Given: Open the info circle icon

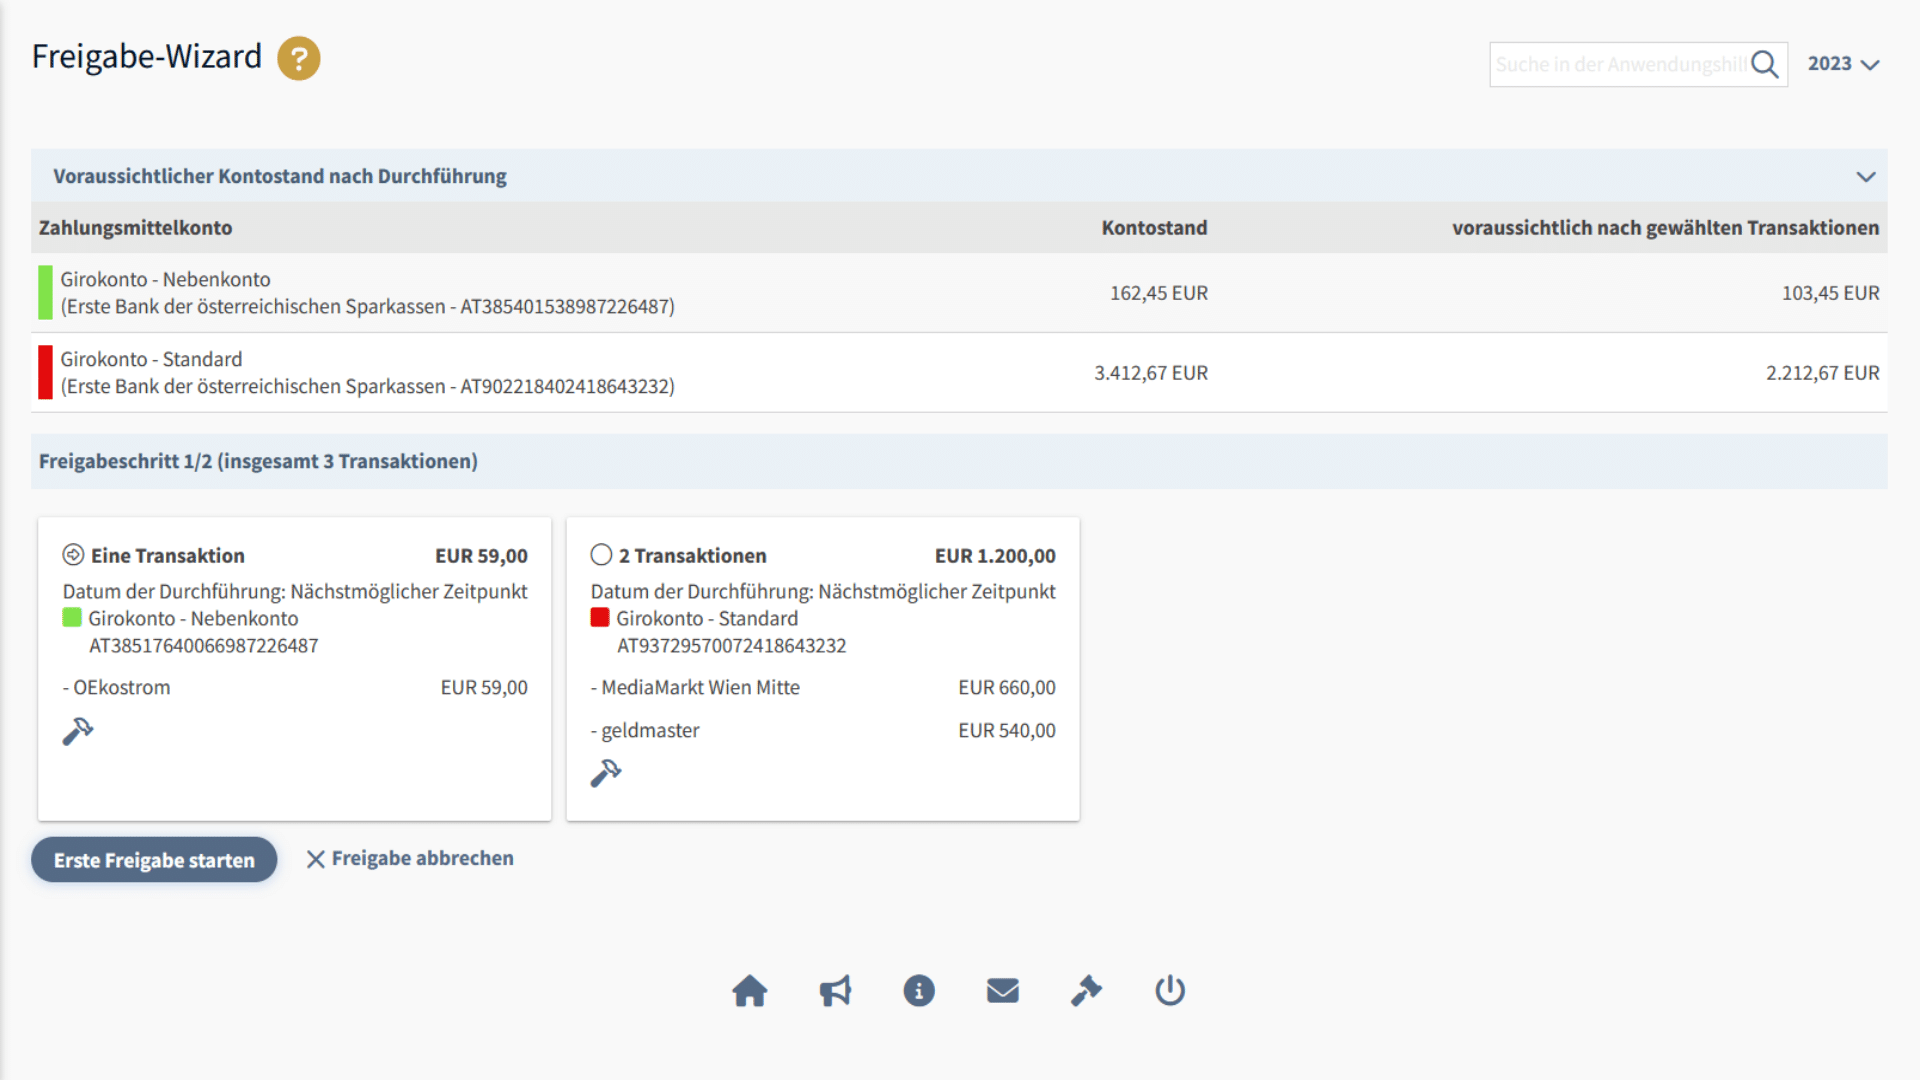Looking at the screenshot, I should (x=918, y=991).
